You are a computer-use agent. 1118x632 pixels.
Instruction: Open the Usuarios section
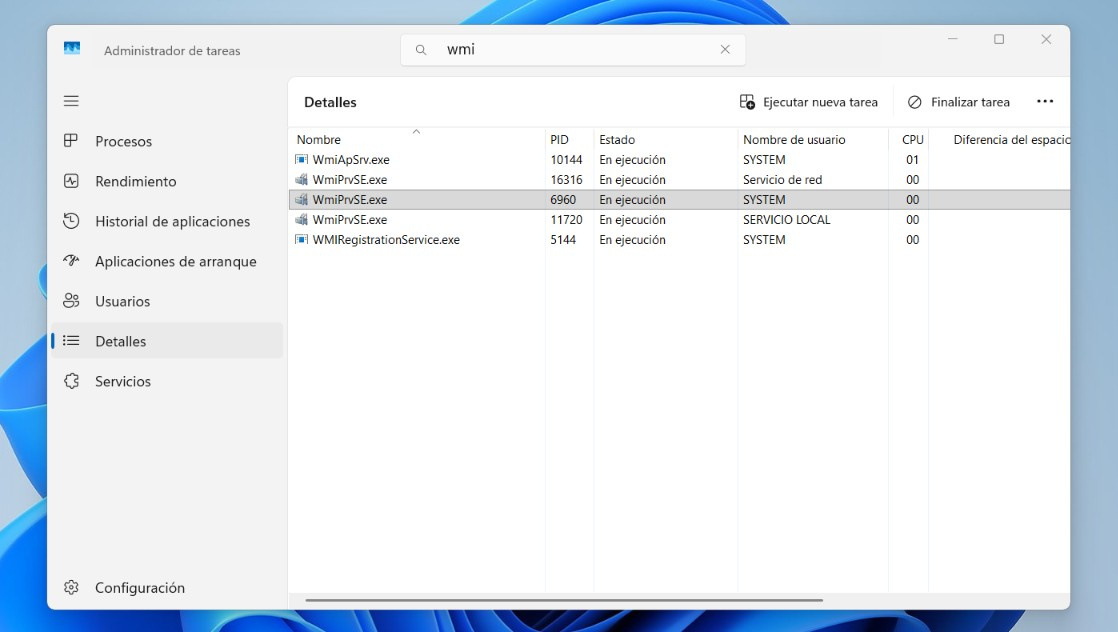pos(167,301)
